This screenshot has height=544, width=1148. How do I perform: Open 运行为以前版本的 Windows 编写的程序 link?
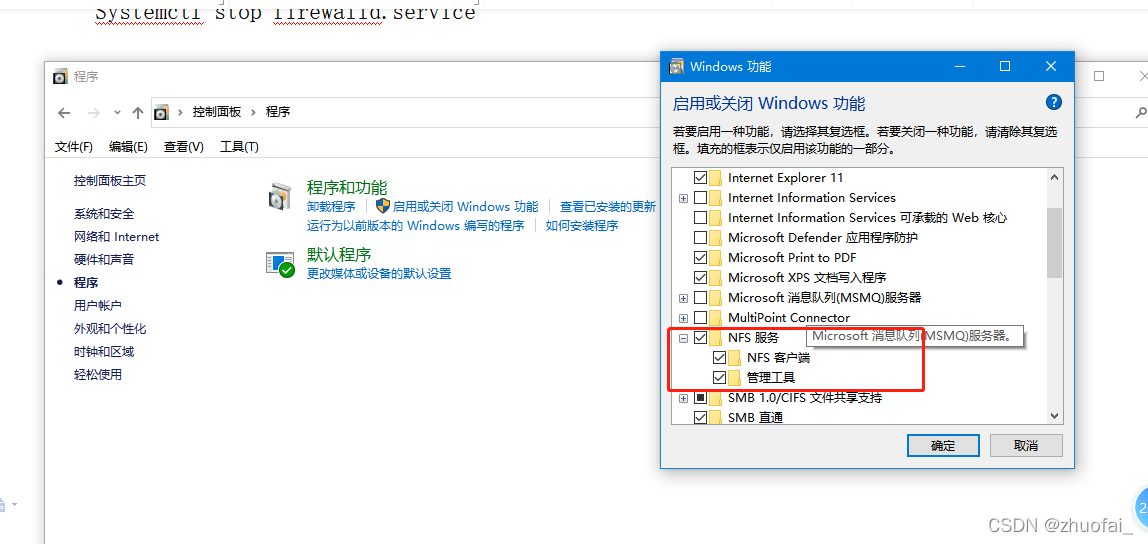tap(415, 226)
